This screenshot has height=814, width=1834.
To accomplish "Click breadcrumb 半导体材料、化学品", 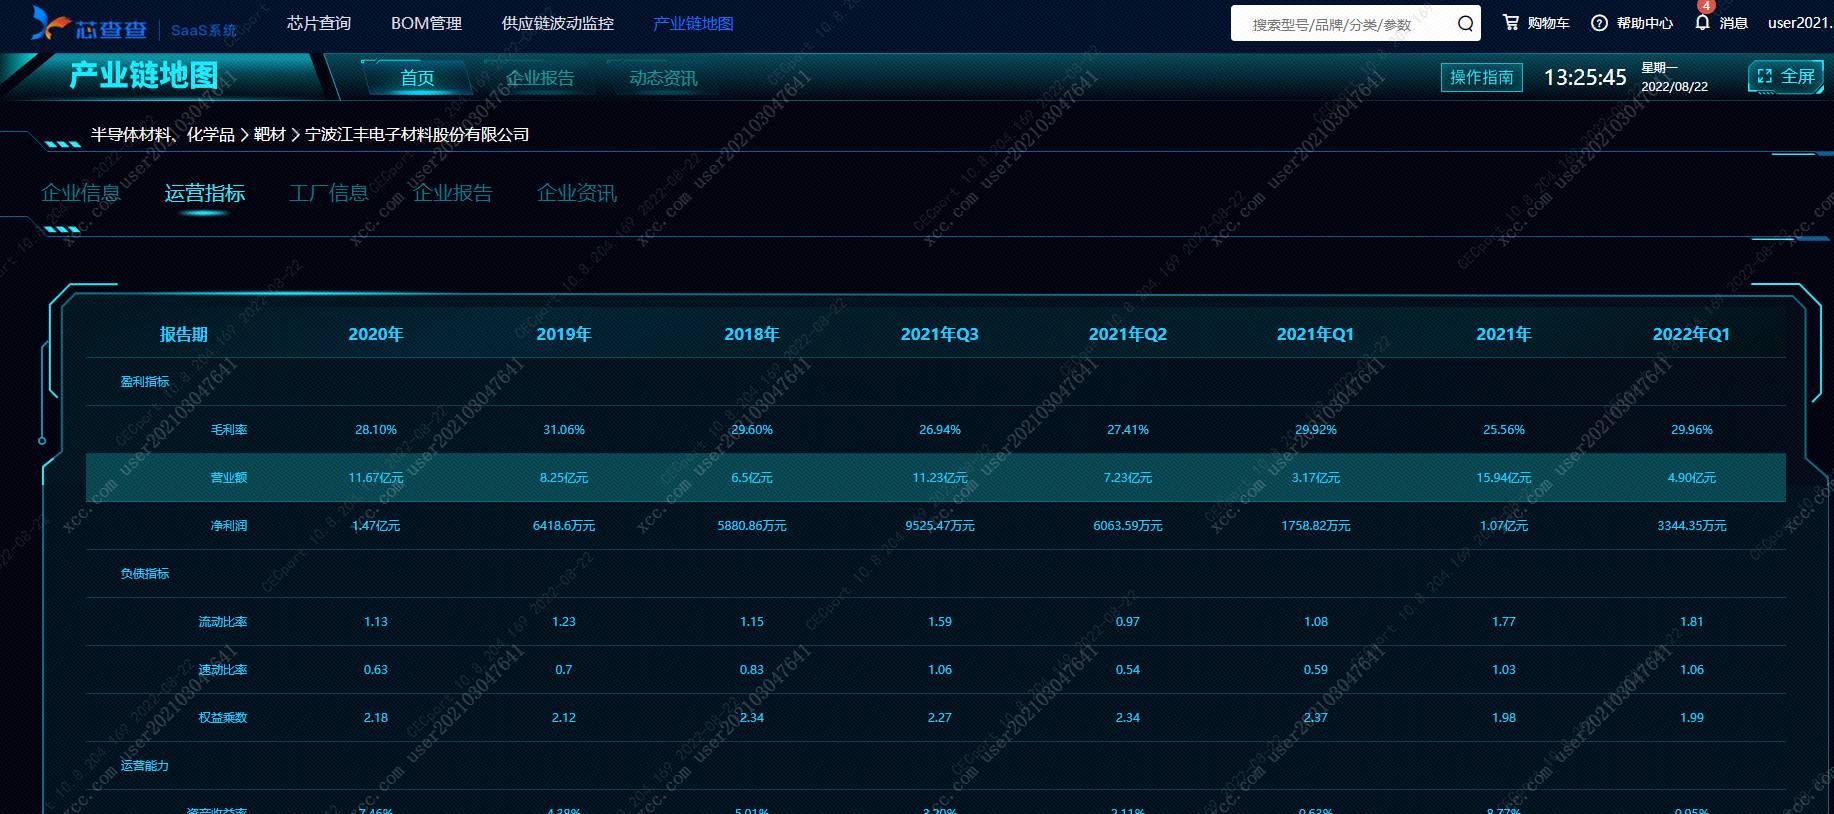I will coord(162,134).
